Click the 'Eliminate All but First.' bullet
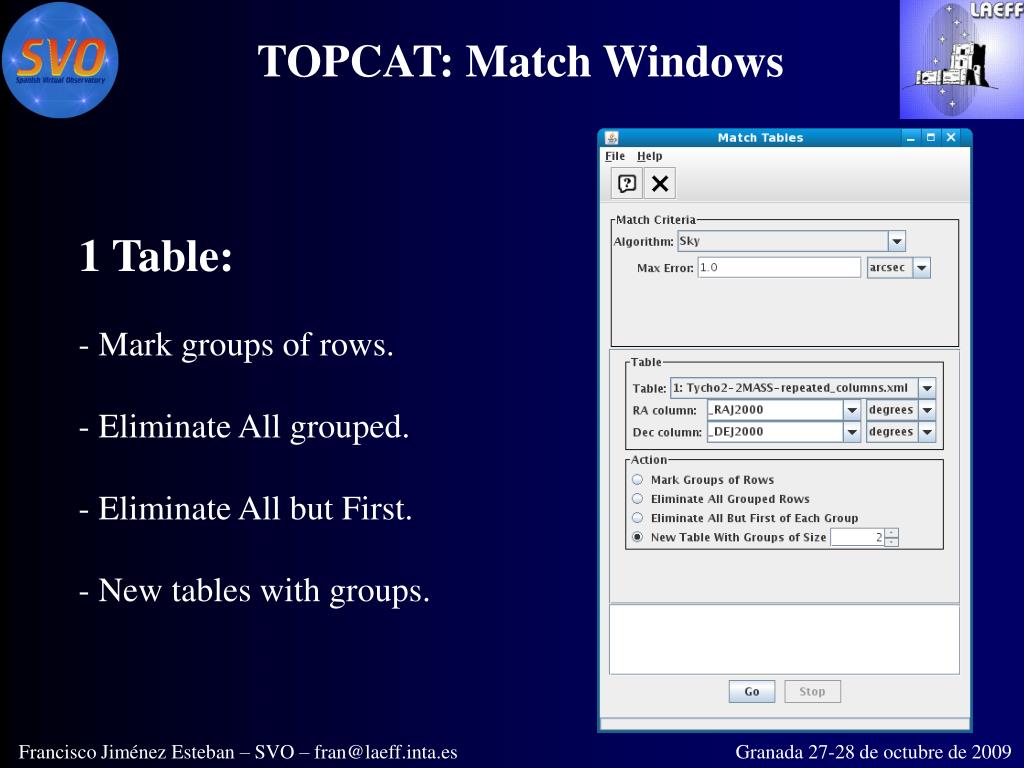The width and height of the screenshot is (1024, 768). point(246,509)
